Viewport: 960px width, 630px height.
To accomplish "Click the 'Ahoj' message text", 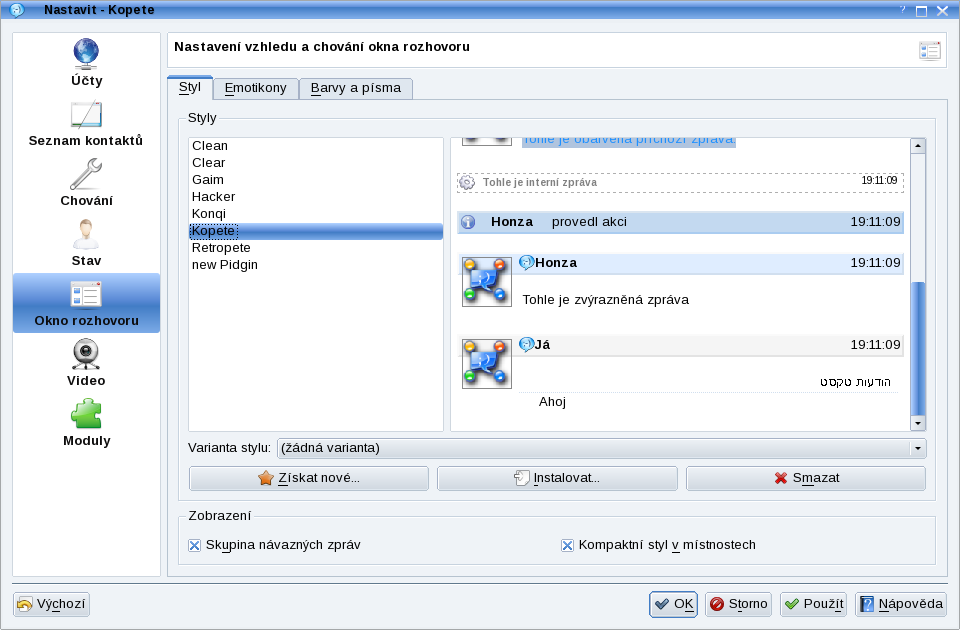I will (552, 402).
